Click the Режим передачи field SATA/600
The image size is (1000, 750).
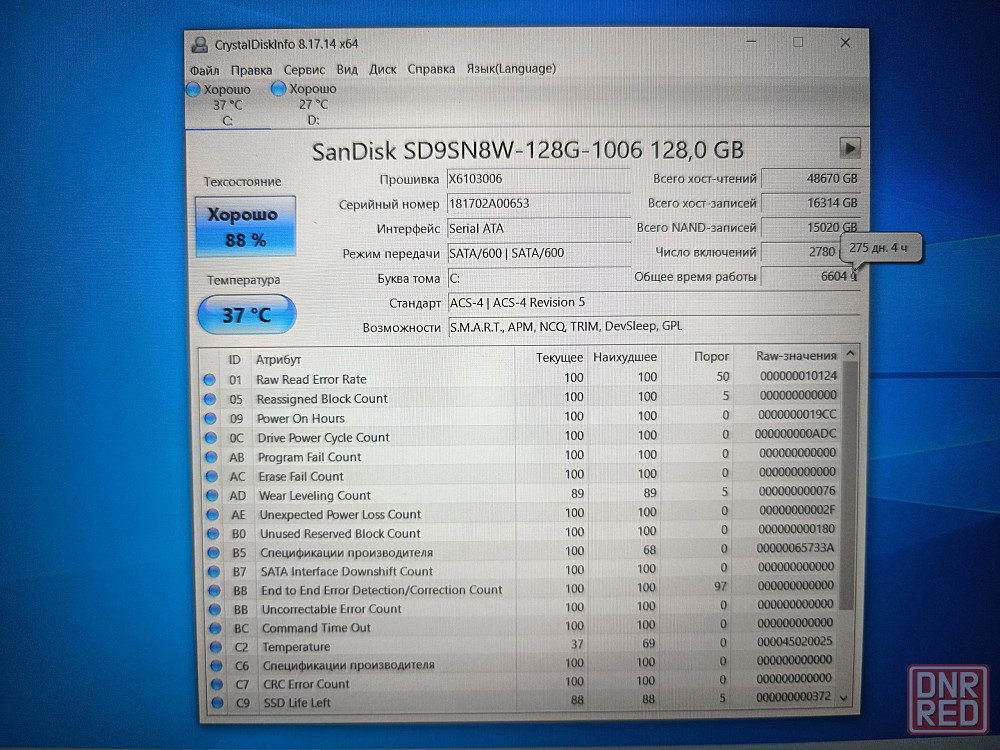point(538,253)
